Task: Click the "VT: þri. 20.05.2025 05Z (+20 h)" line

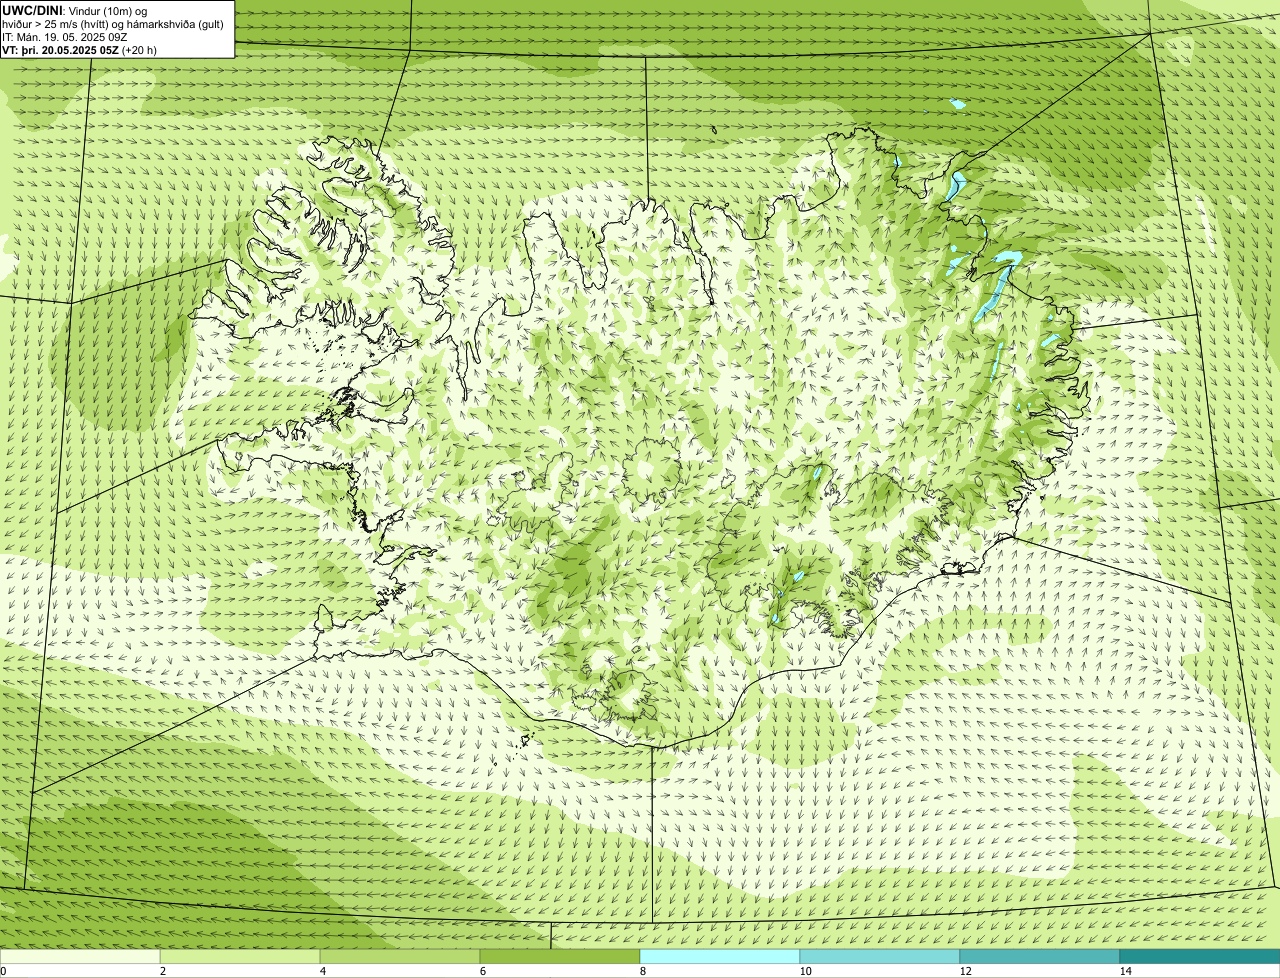Action: [x=80, y=50]
